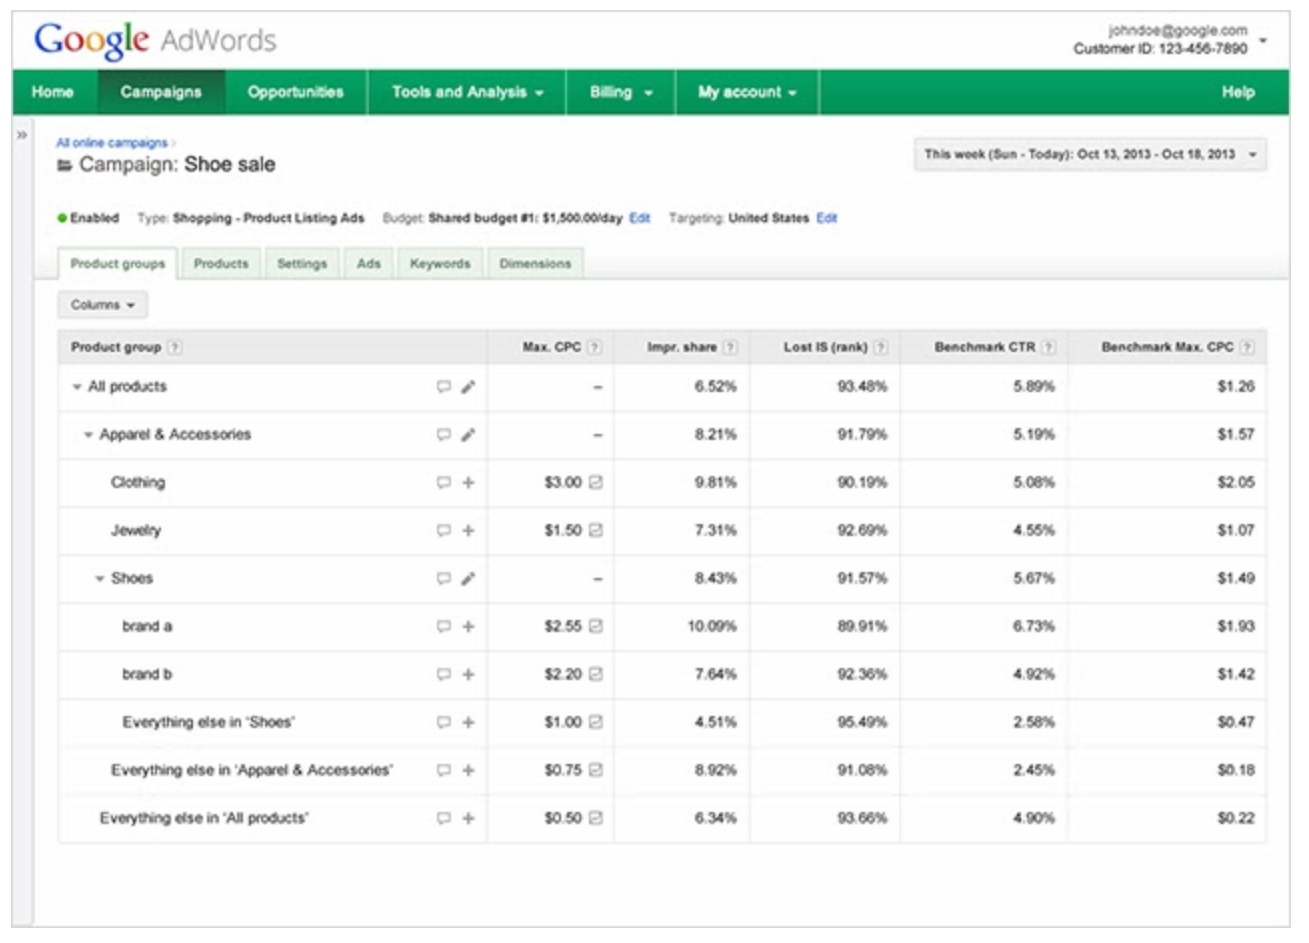Switch to the Ads tab
This screenshot has width=1309, height=943.
click(x=369, y=264)
